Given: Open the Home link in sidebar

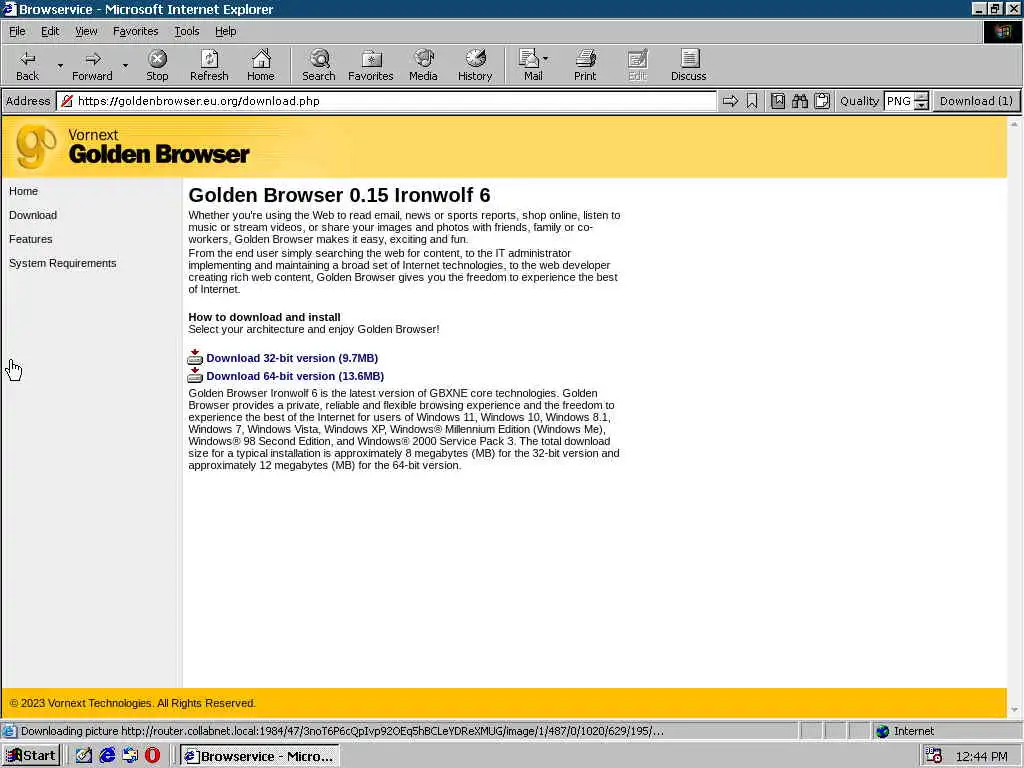Looking at the screenshot, I should 24,191.
